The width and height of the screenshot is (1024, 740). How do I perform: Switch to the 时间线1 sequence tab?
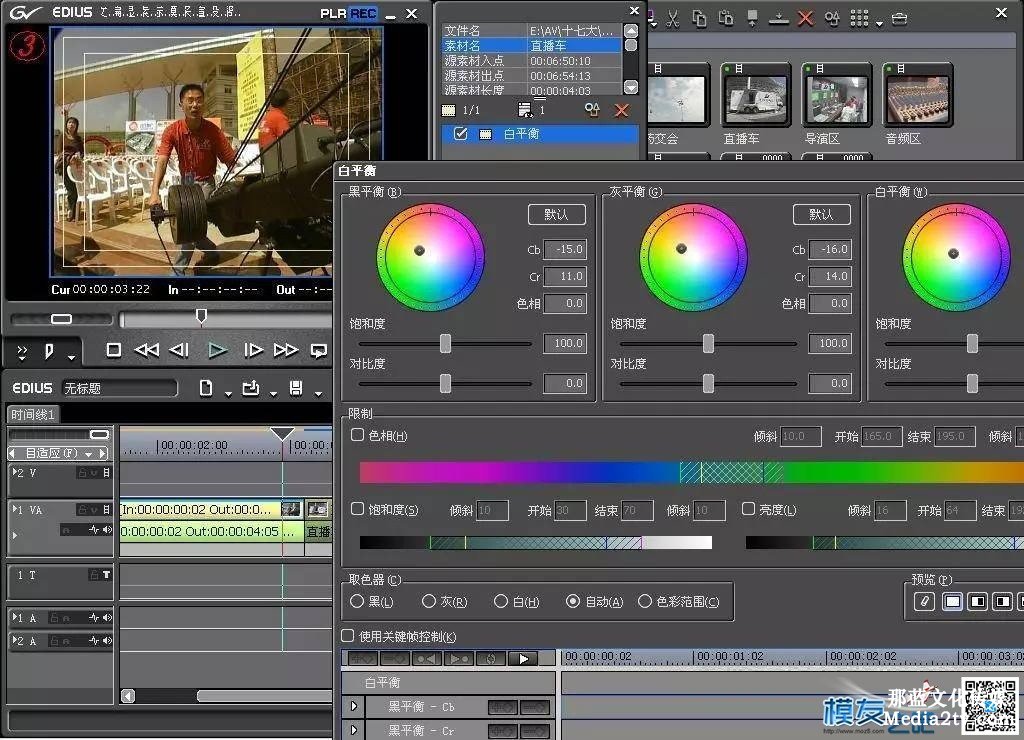(34, 414)
